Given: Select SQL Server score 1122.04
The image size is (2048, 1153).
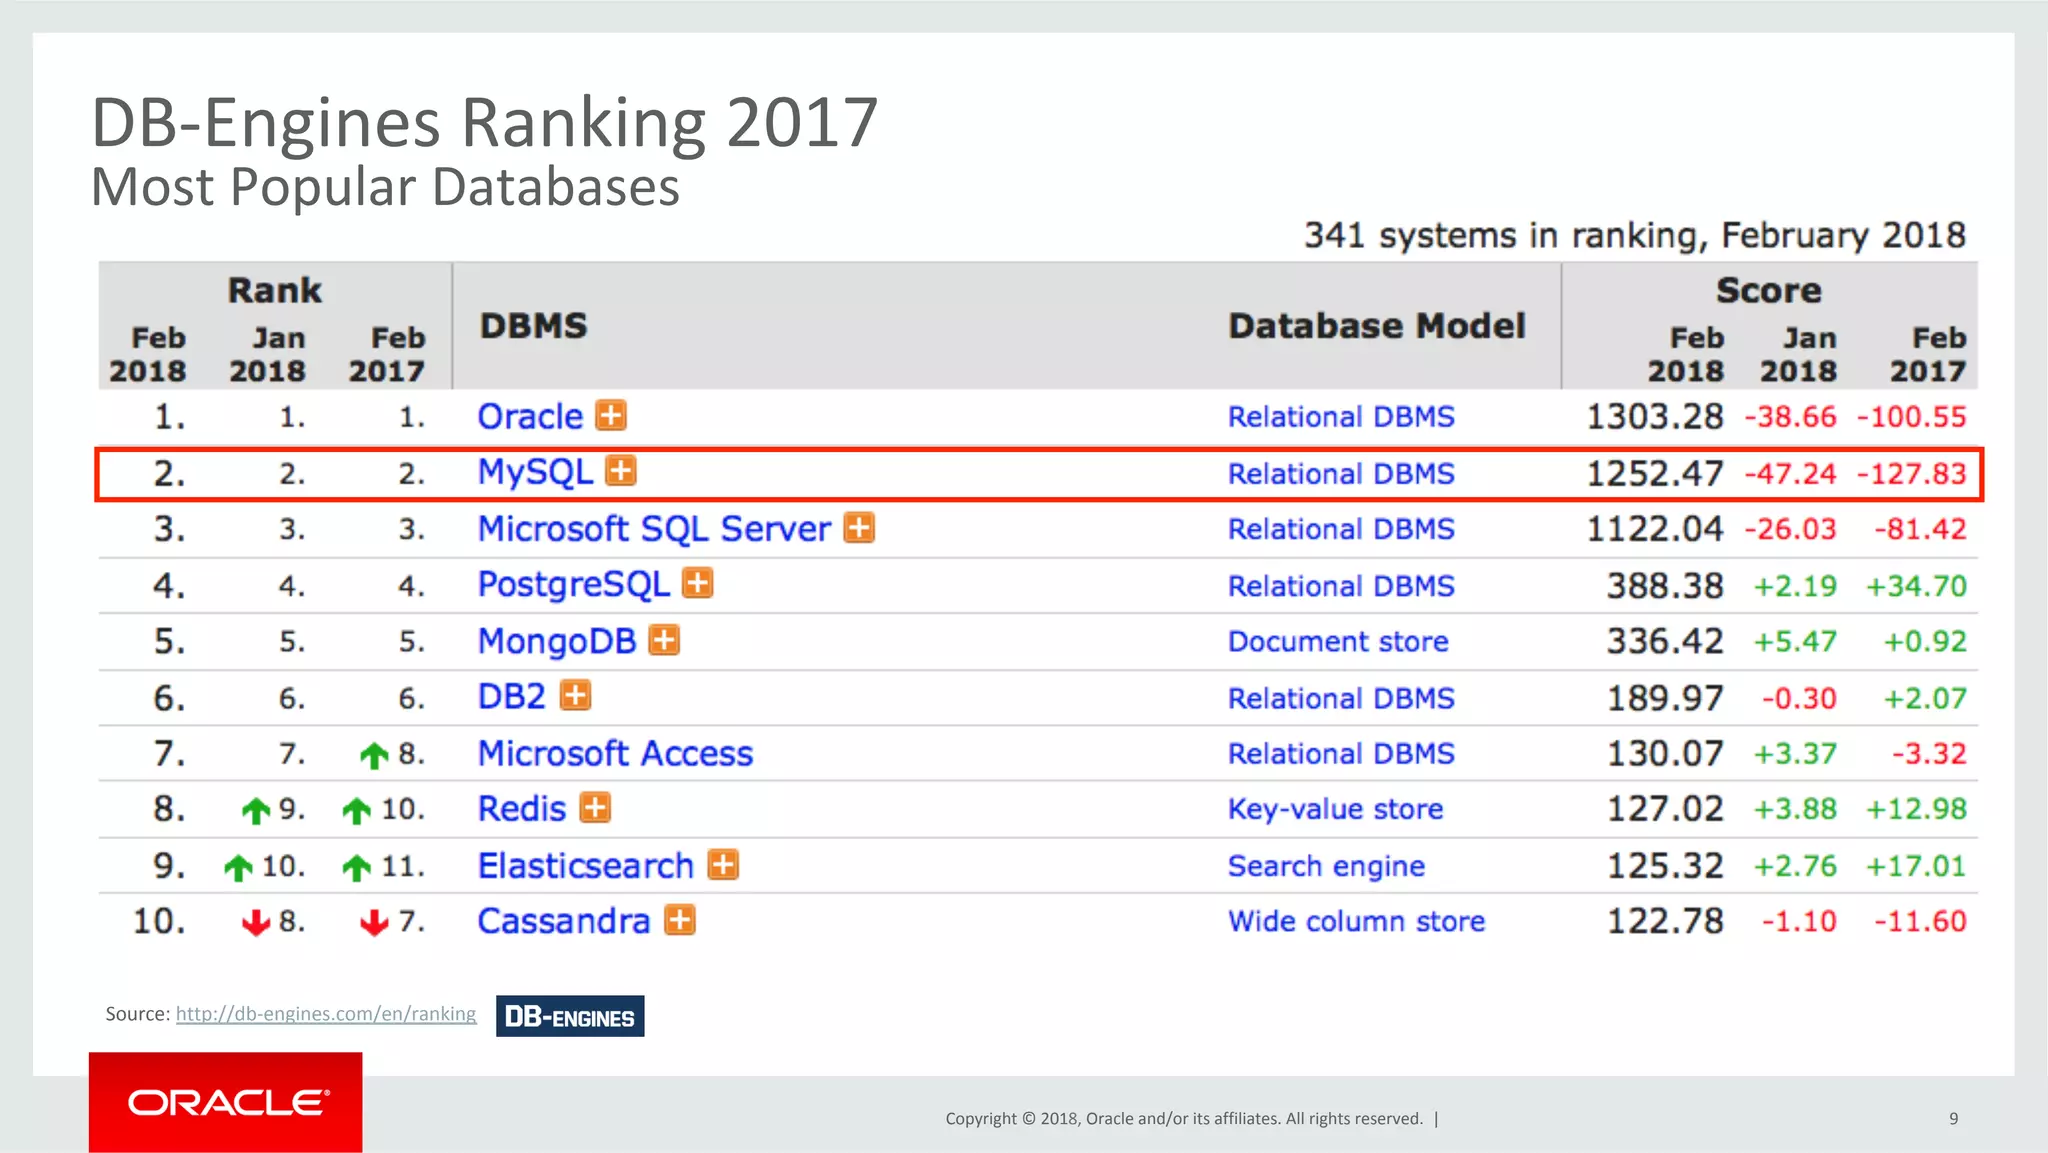Looking at the screenshot, I should [1655, 528].
